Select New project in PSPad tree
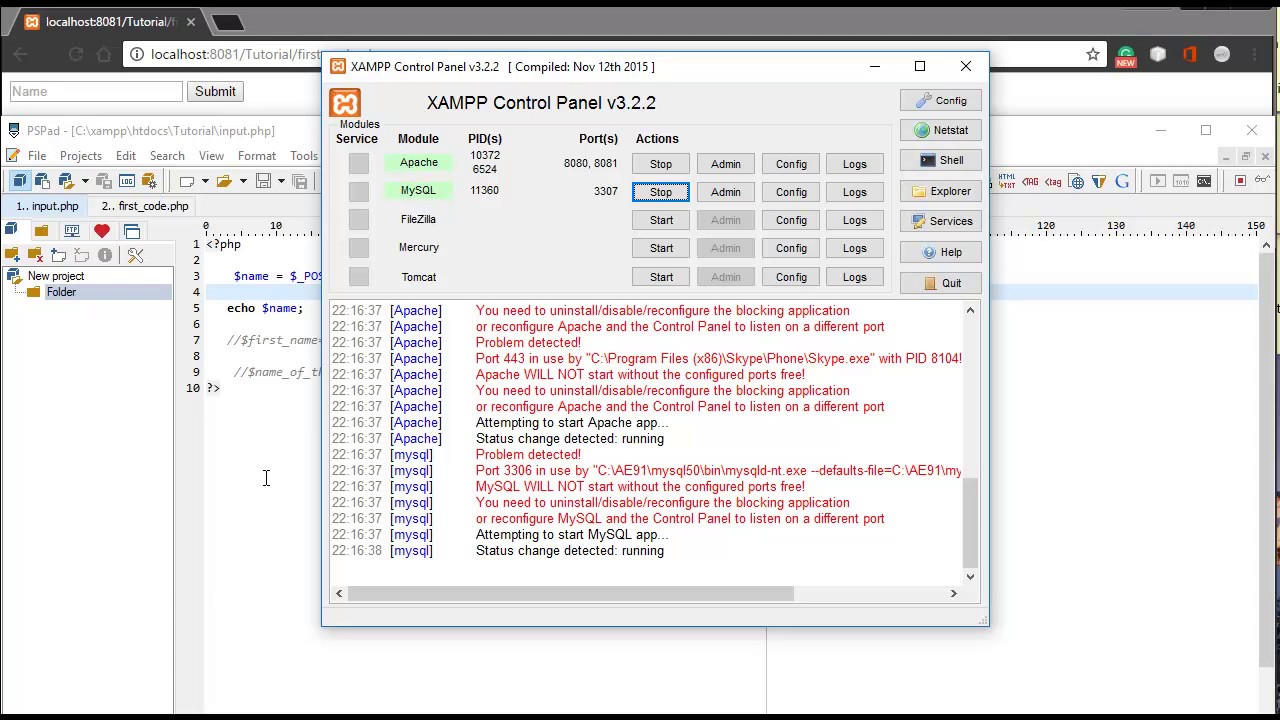The image size is (1280, 720). (x=56, y=276)
